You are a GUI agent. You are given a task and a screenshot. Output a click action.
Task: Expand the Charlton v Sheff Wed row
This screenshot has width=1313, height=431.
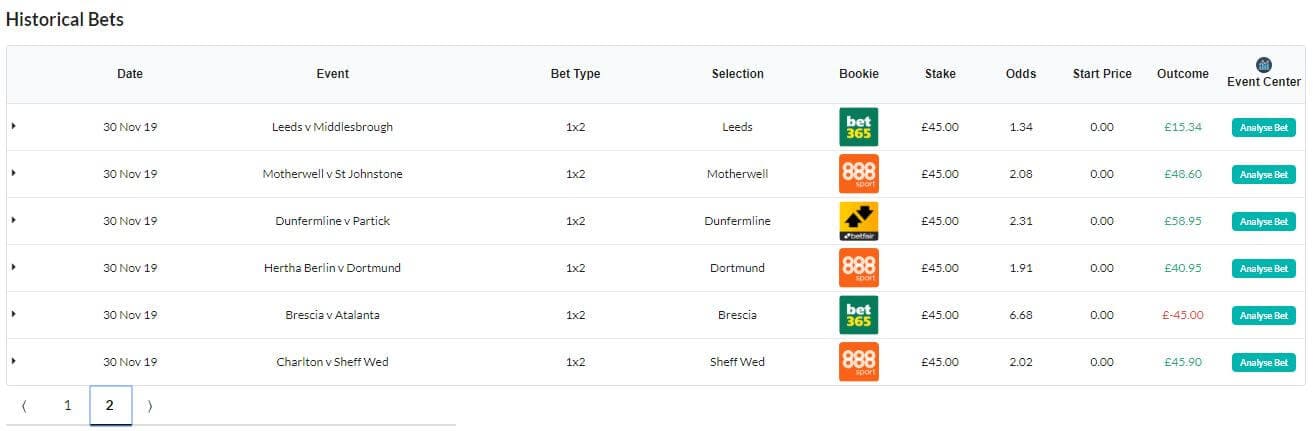(14, 361)
